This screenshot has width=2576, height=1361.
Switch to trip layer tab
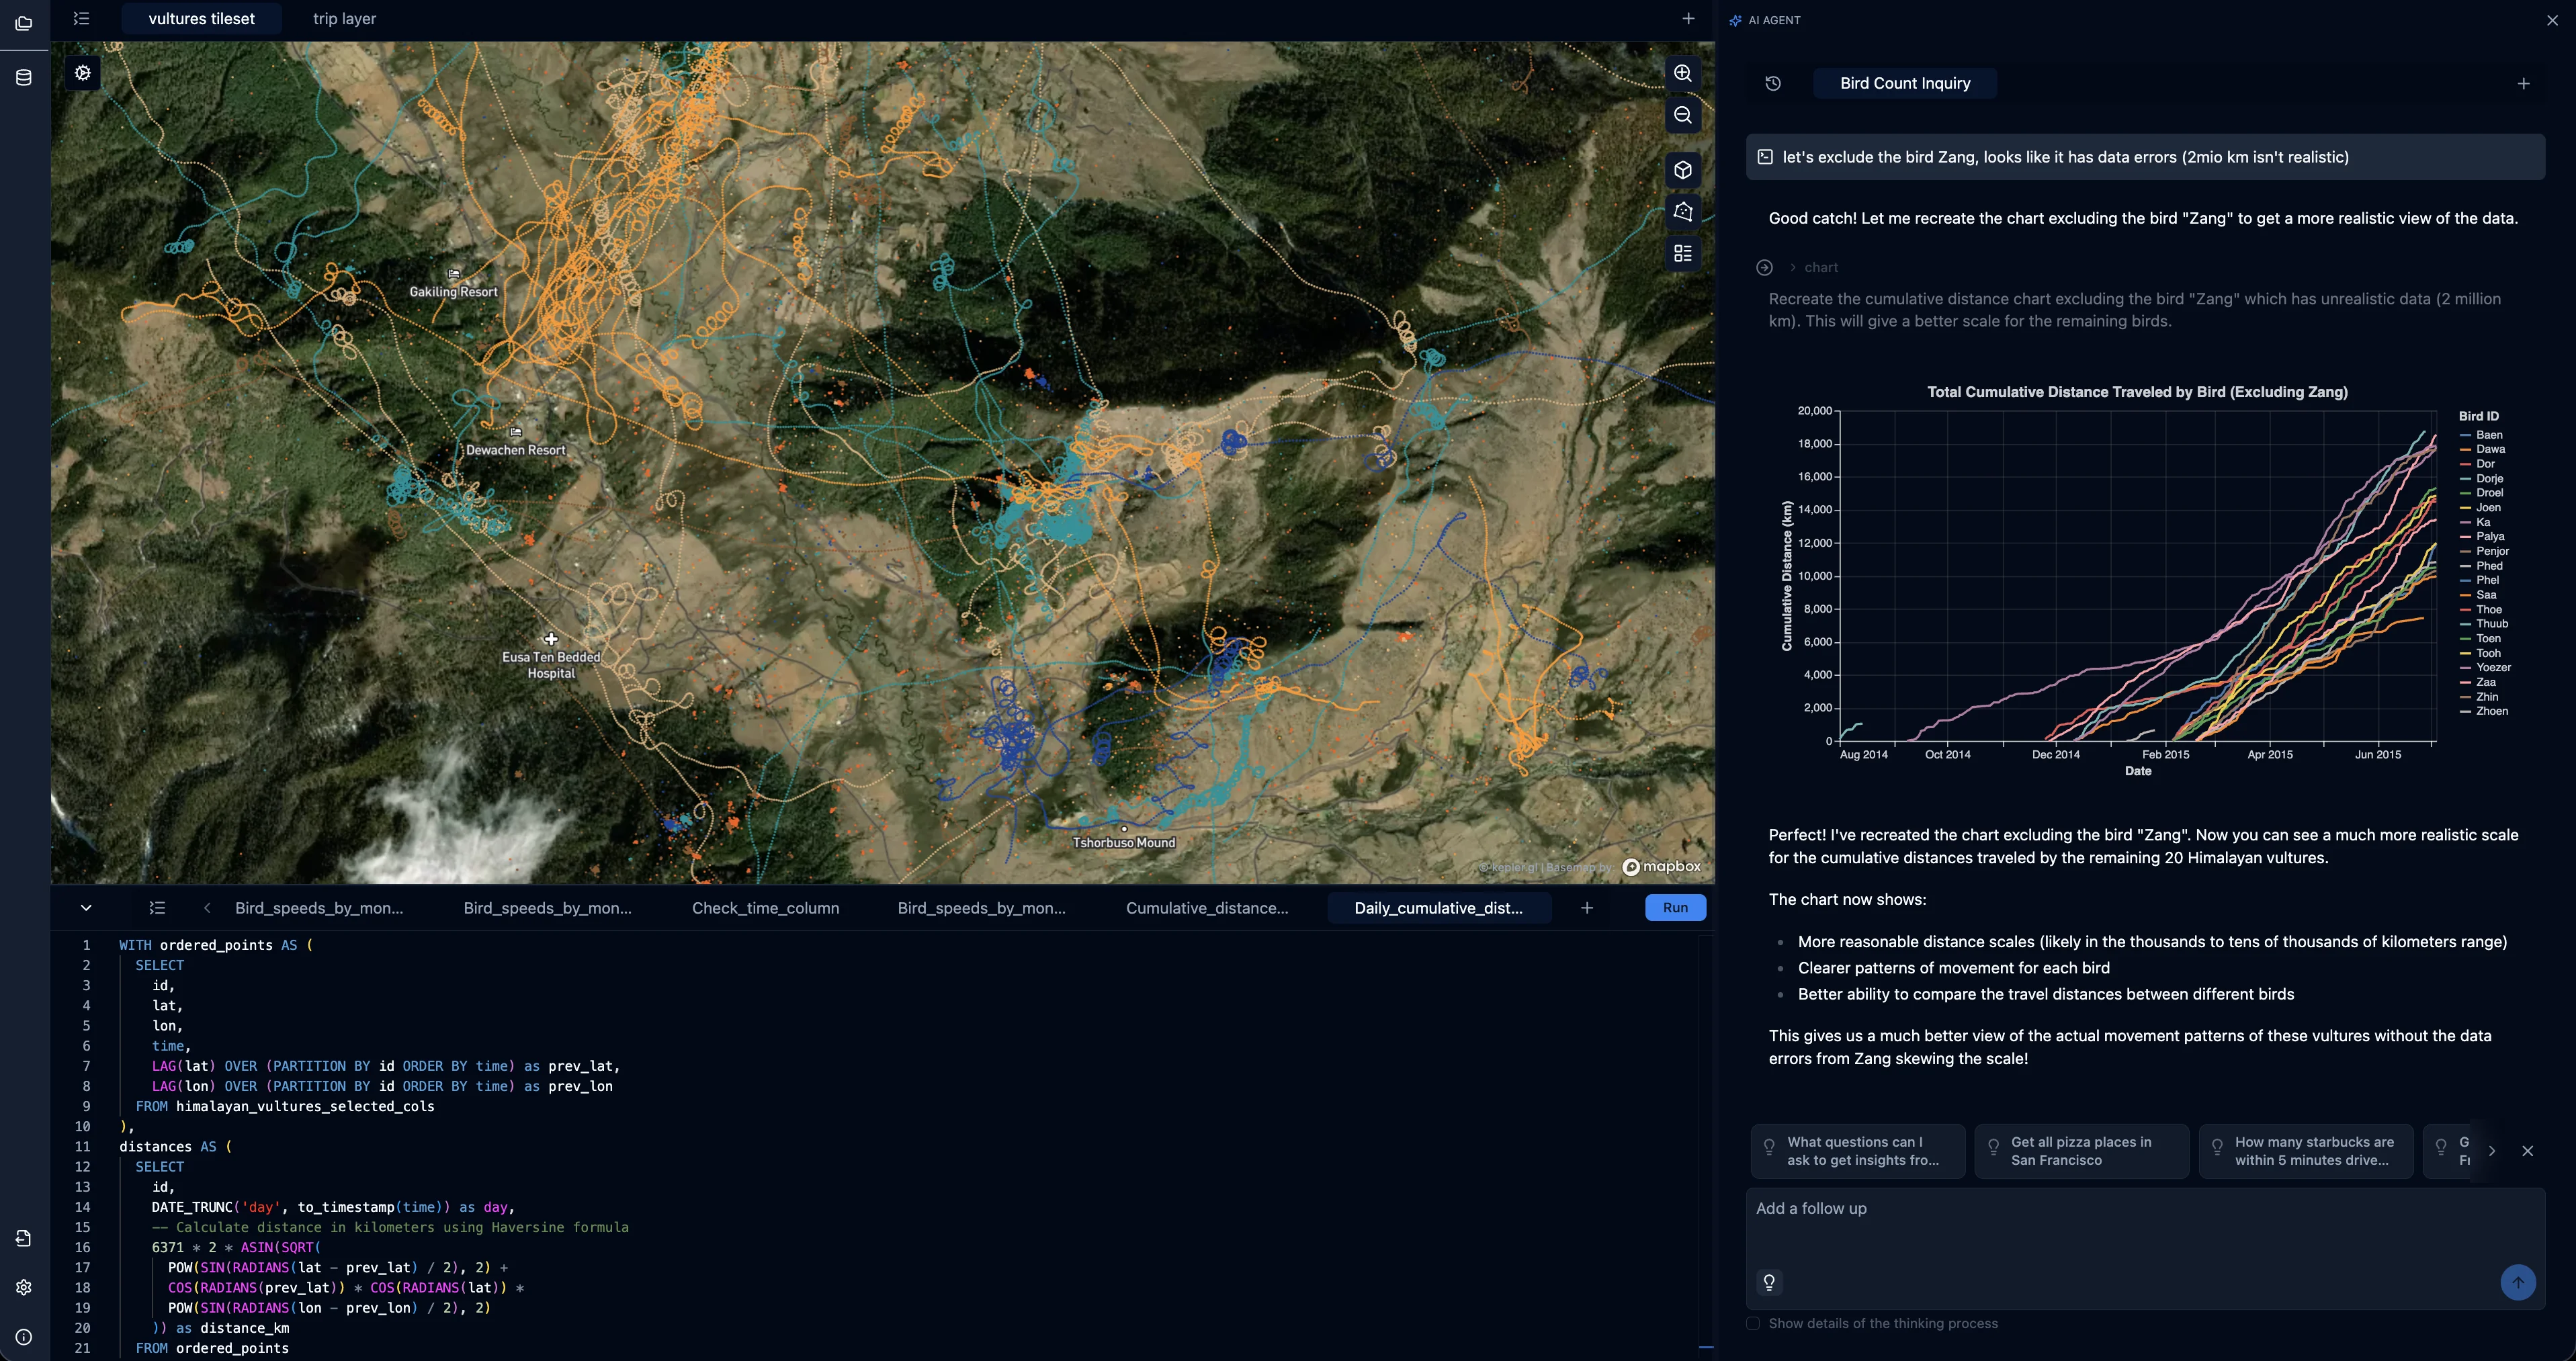(x=344, y=19)
